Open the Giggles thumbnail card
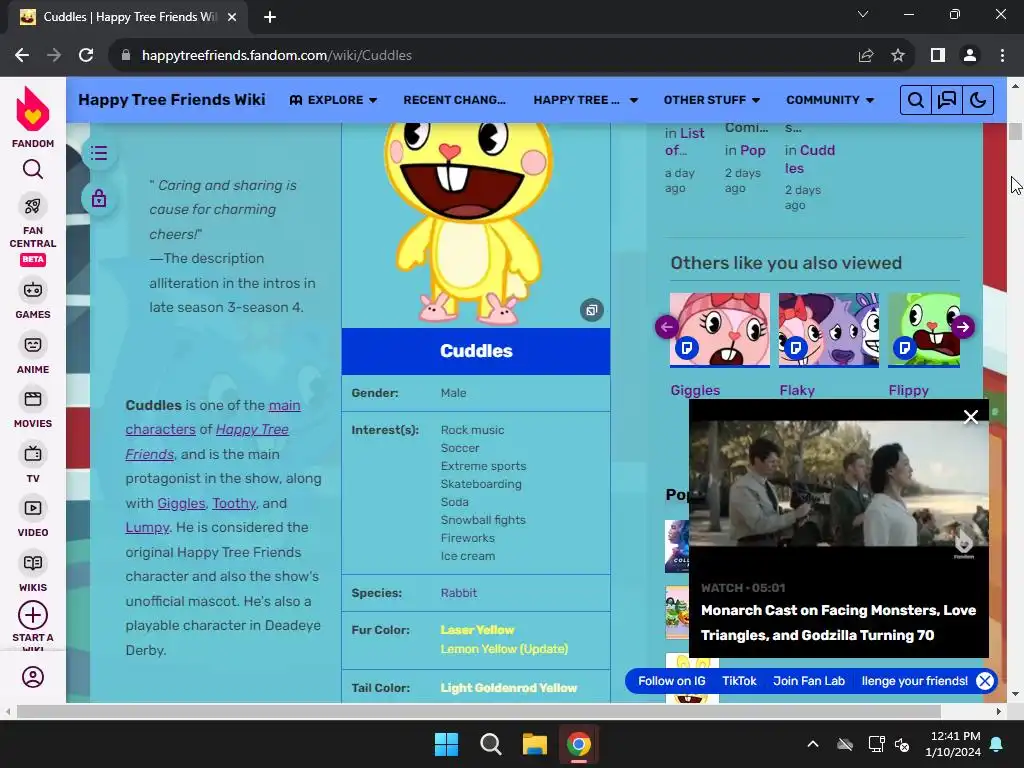This screenshot has width=1024, height=768. tap(720, 330)
